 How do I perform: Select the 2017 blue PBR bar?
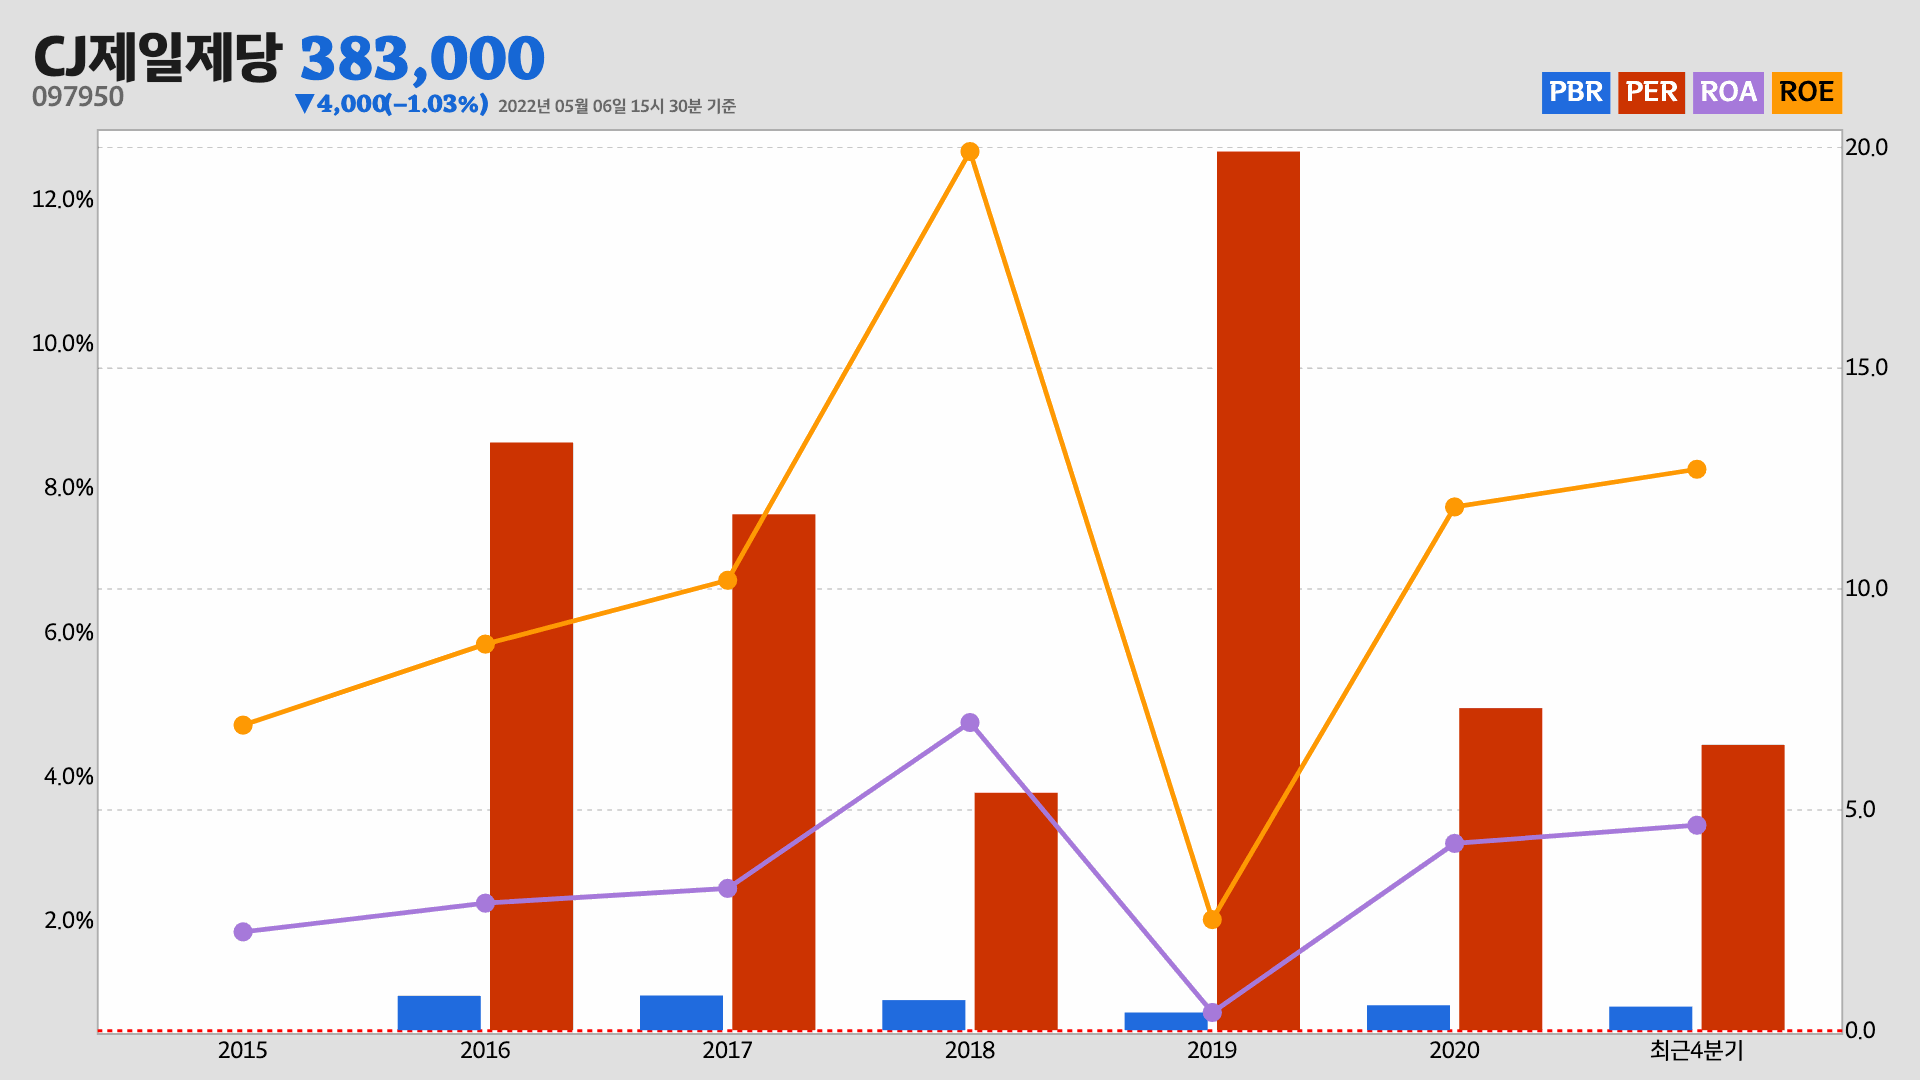coord(681,1013)
